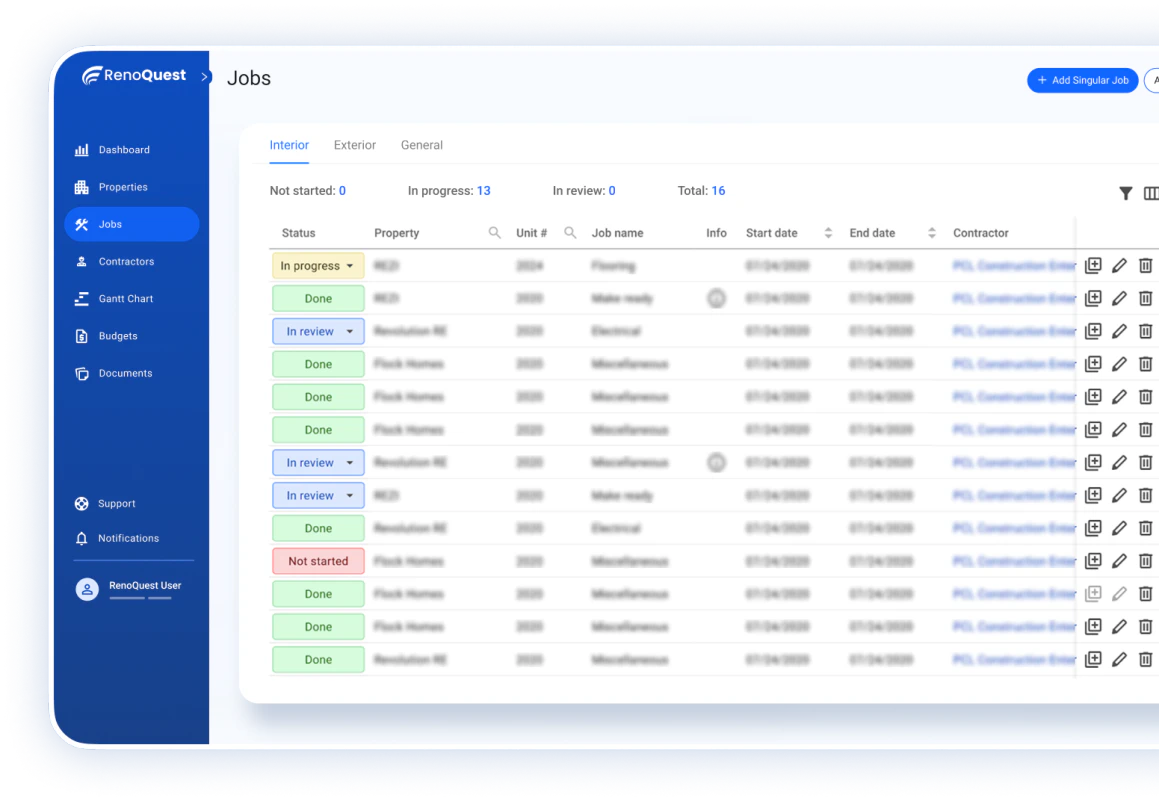
Task: Delete the In review Make ready job
Action: click(x=1145, y=496)
